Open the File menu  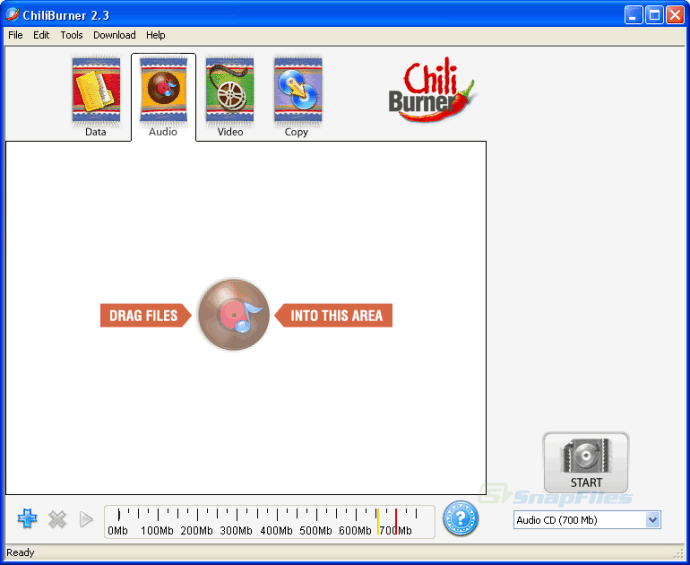tap(15, 35)
